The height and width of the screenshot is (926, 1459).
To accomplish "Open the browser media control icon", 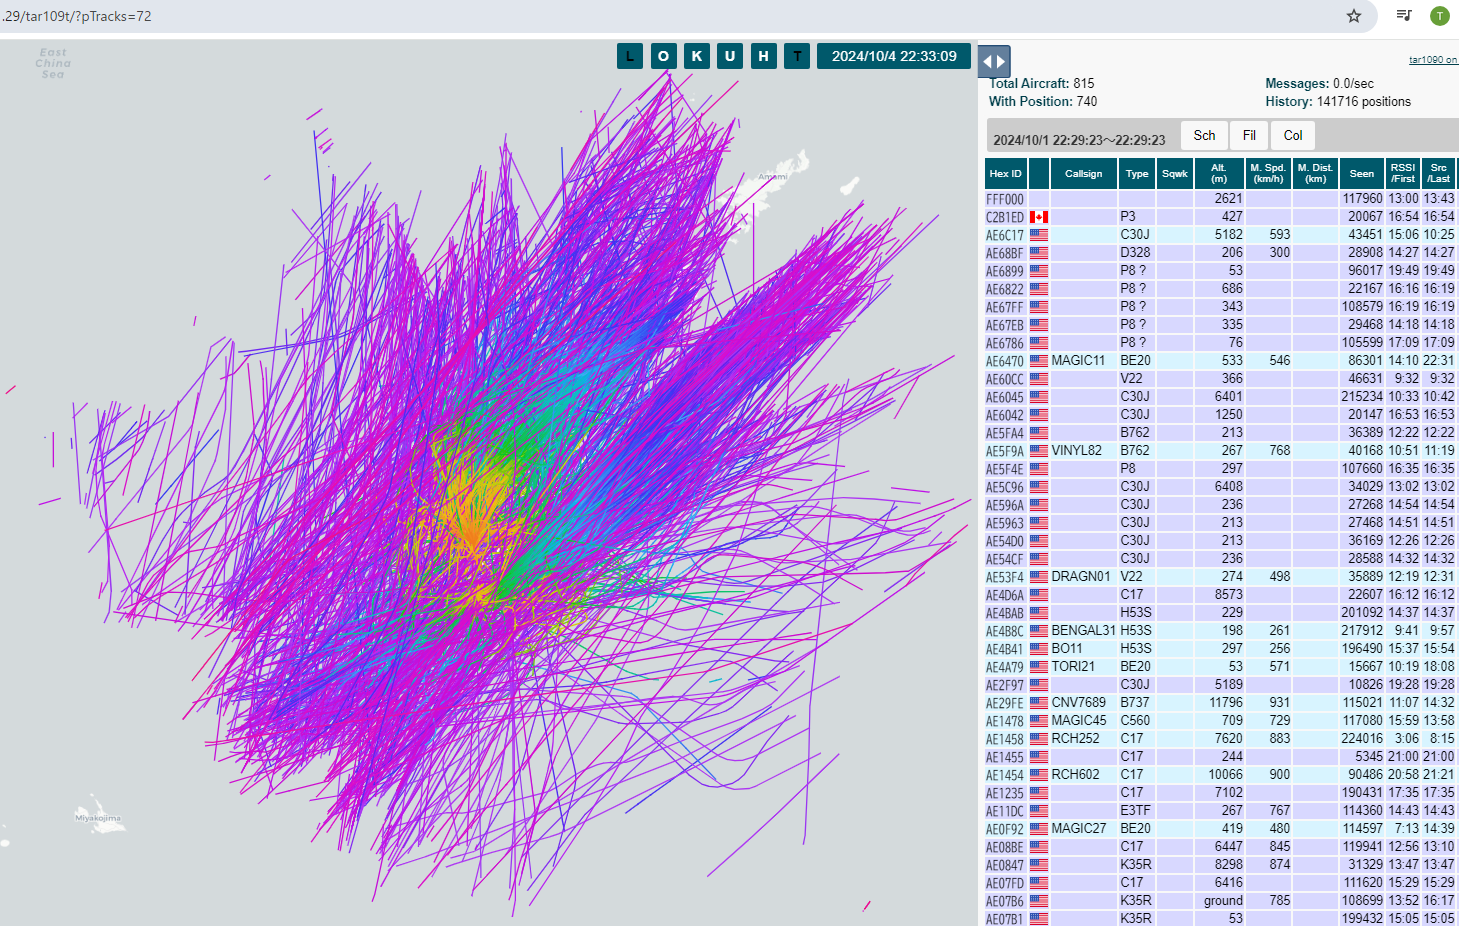I will [x=1404, y=16].
